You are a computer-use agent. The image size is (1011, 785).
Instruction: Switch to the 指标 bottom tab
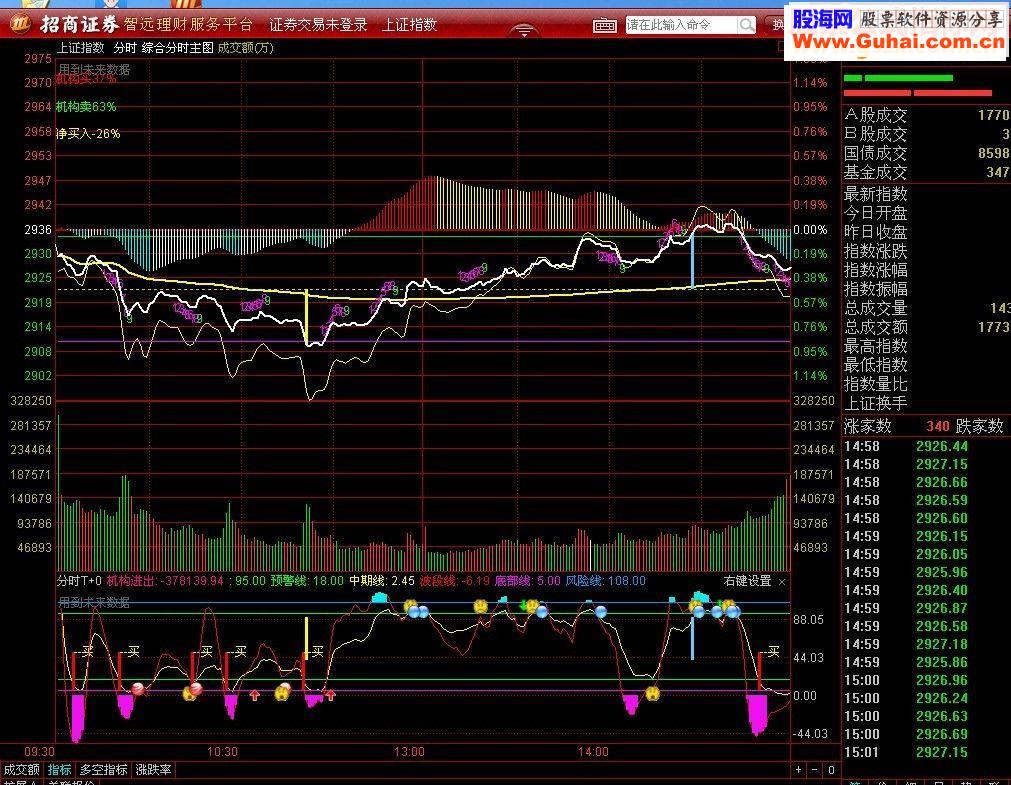click(x=60, y=770)
